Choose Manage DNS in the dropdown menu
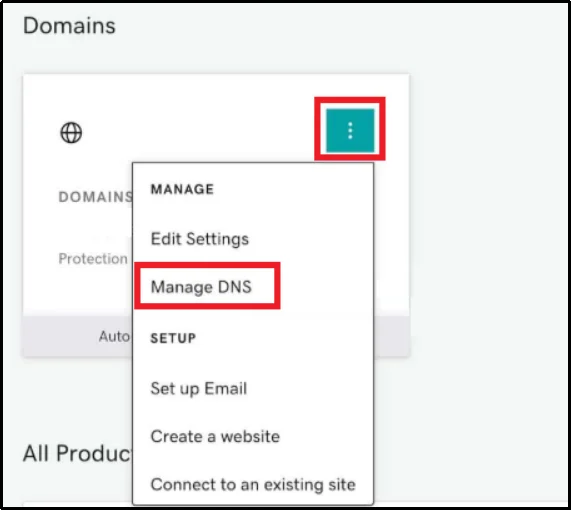This screenshot has width=572, height=511. [201, 287]
